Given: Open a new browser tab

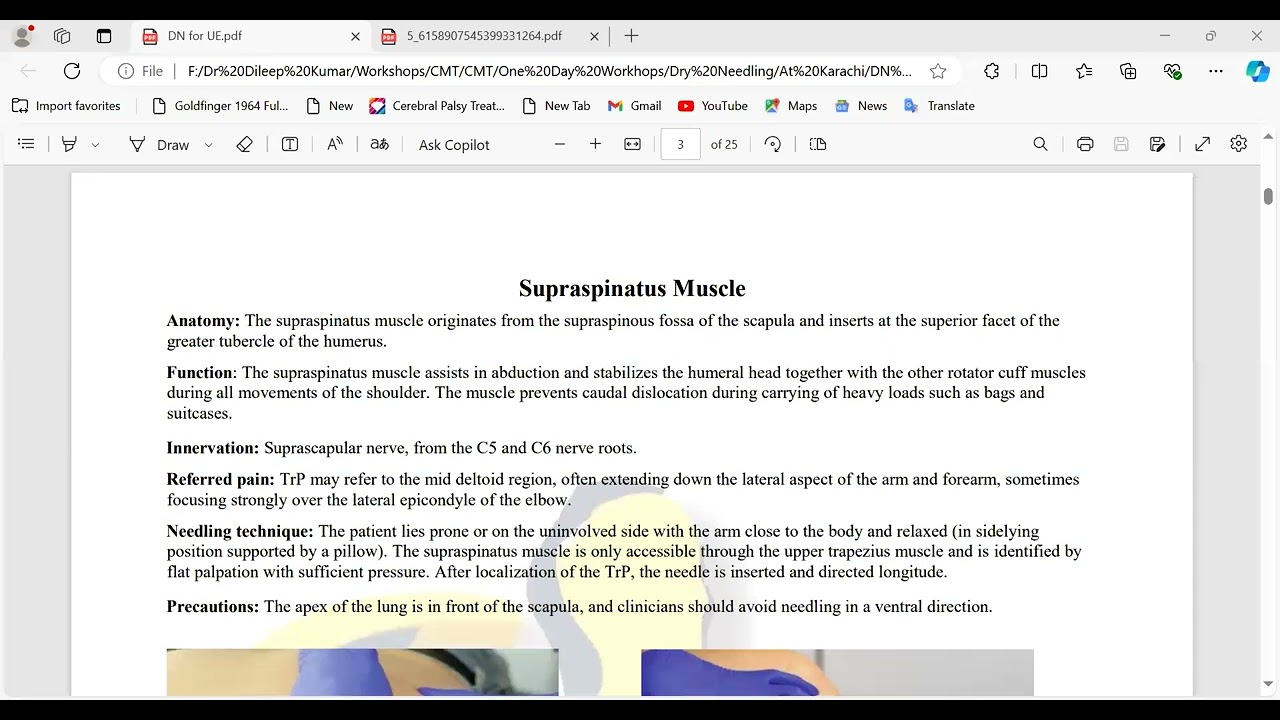Looking at the screenshot, I should click(631, 36).
